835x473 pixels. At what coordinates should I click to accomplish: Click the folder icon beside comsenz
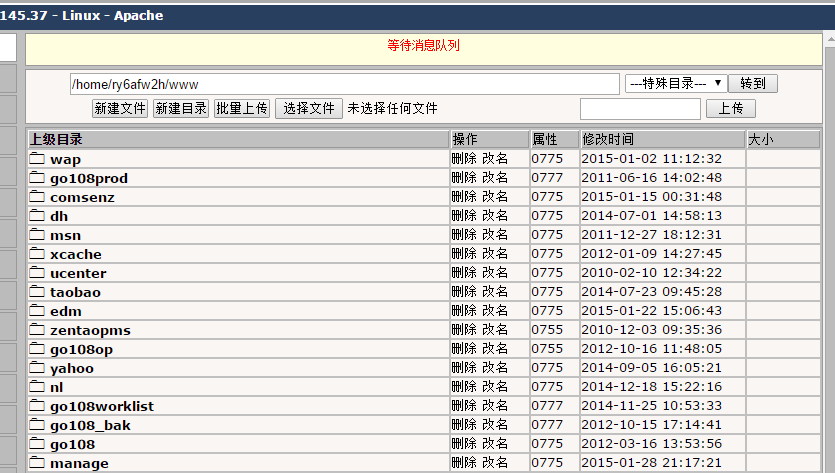(x=37, y=197)
